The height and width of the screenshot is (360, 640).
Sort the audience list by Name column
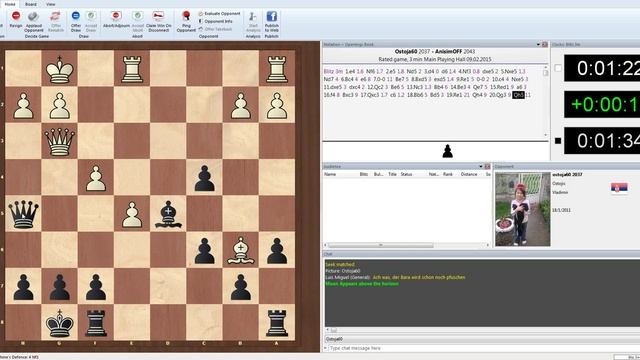pyautogui.click(x=330, y=174)
